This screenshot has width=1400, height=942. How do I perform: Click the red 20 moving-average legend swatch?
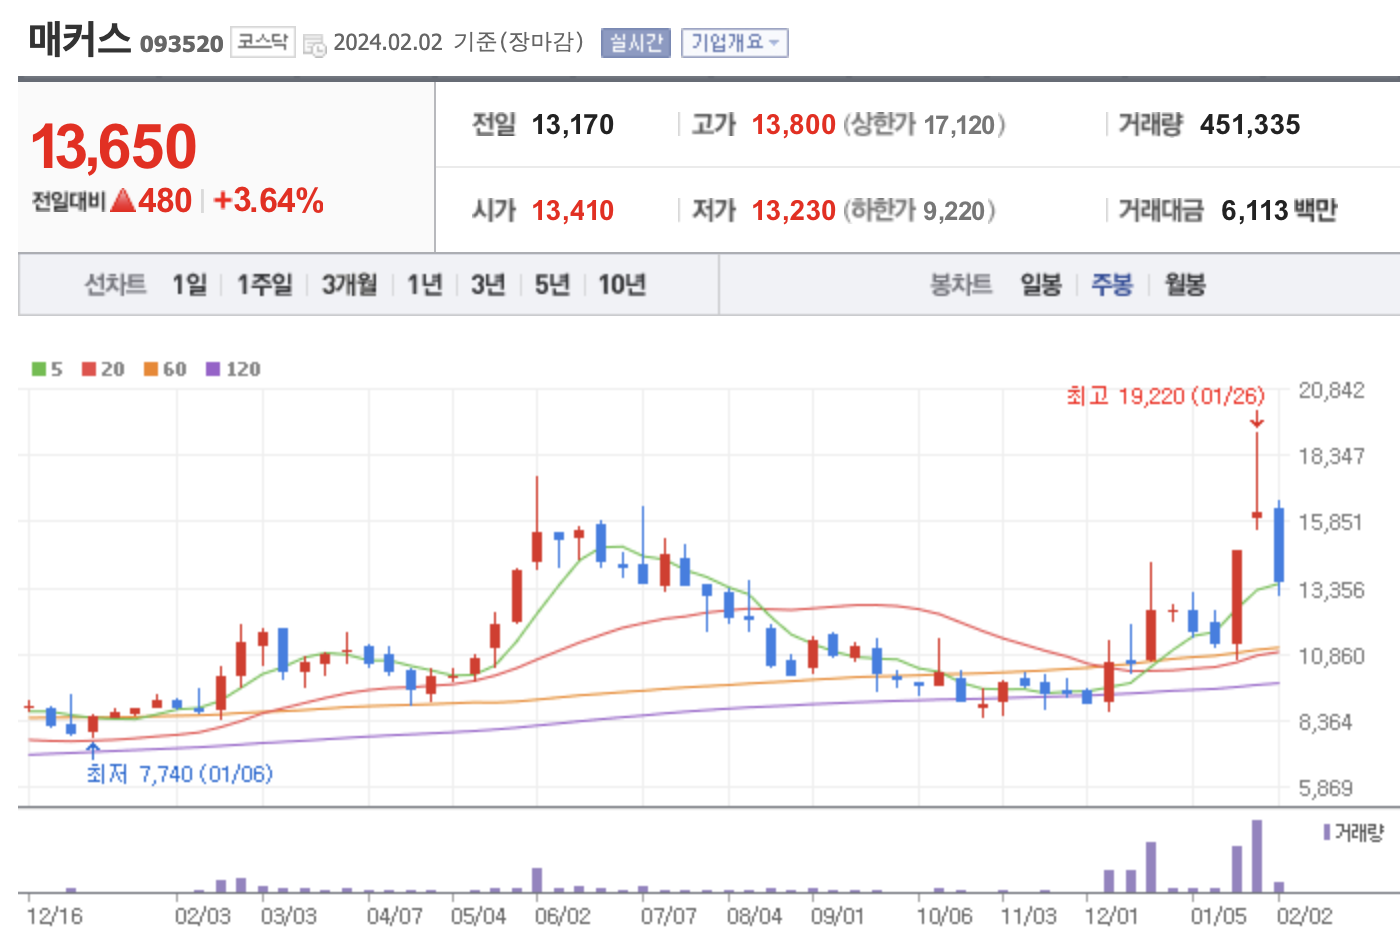pyautogui.click(x=89, y=369)
